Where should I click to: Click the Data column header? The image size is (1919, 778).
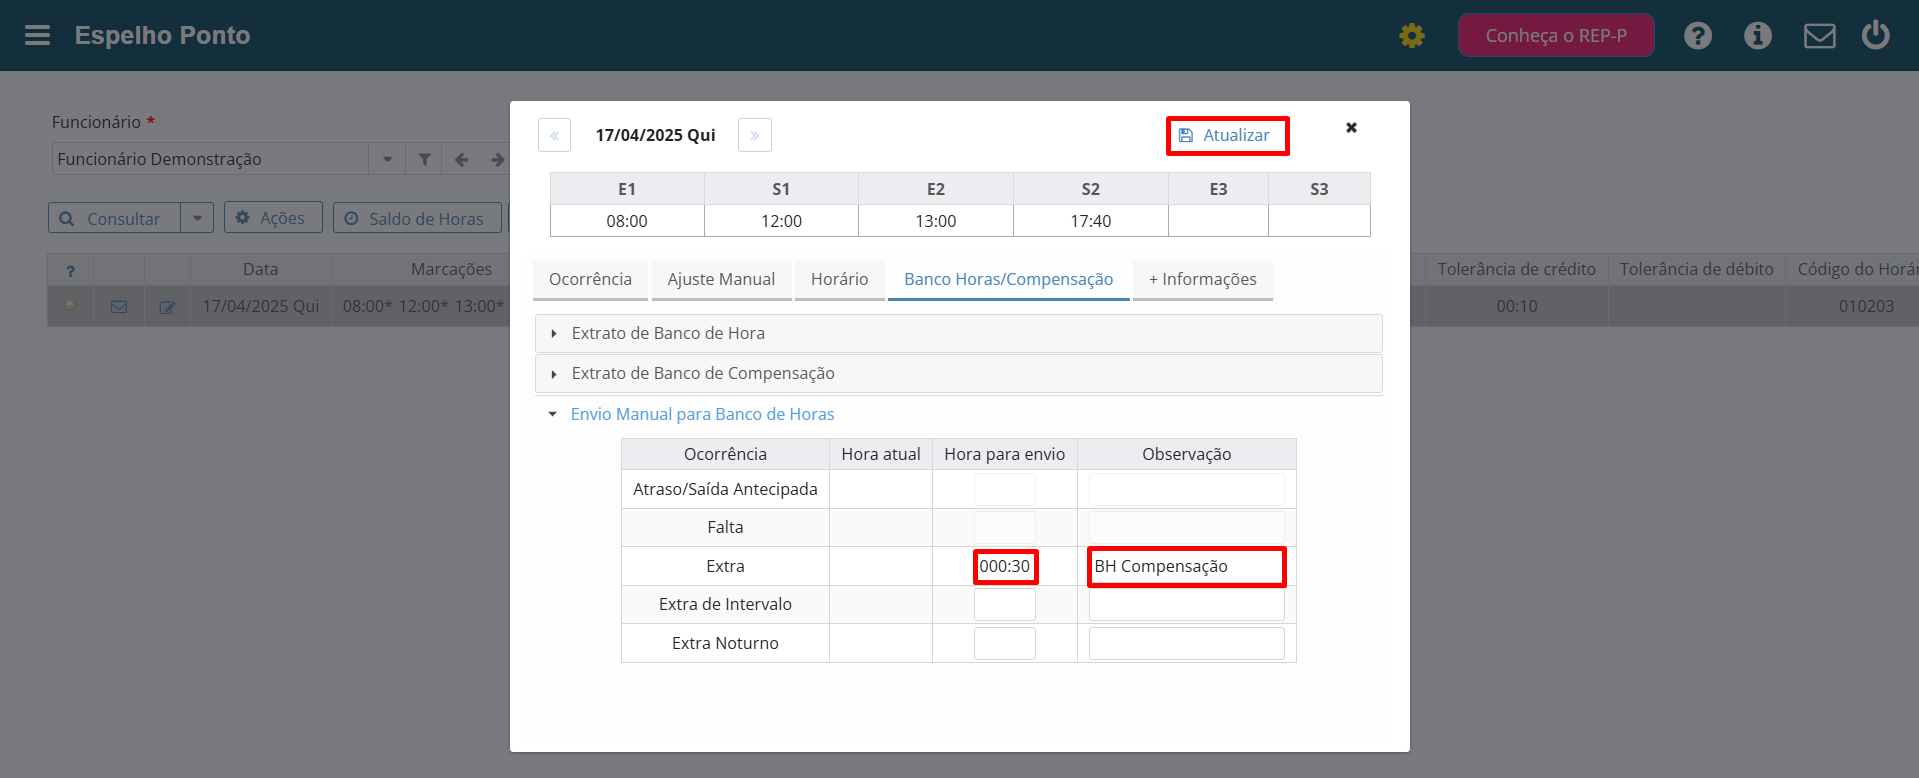pos(260,269)
